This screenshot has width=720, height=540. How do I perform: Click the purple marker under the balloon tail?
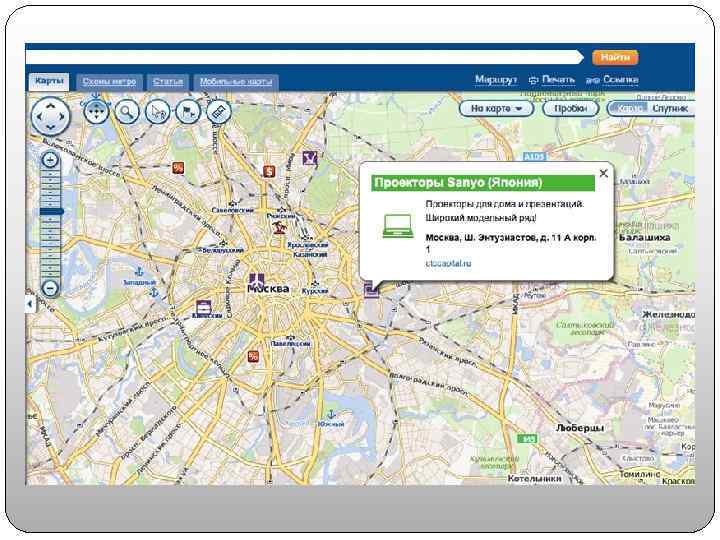coord(371,290)
